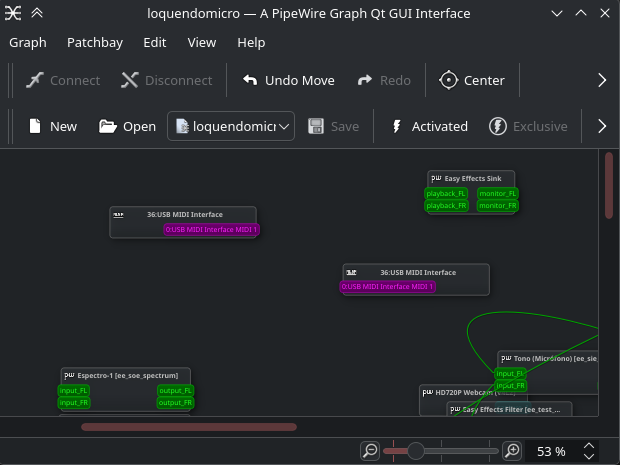Click the app logo in the title bar
Image resolution: width=620 pixels, height=465 pixels.
click(x=13, y=13)
